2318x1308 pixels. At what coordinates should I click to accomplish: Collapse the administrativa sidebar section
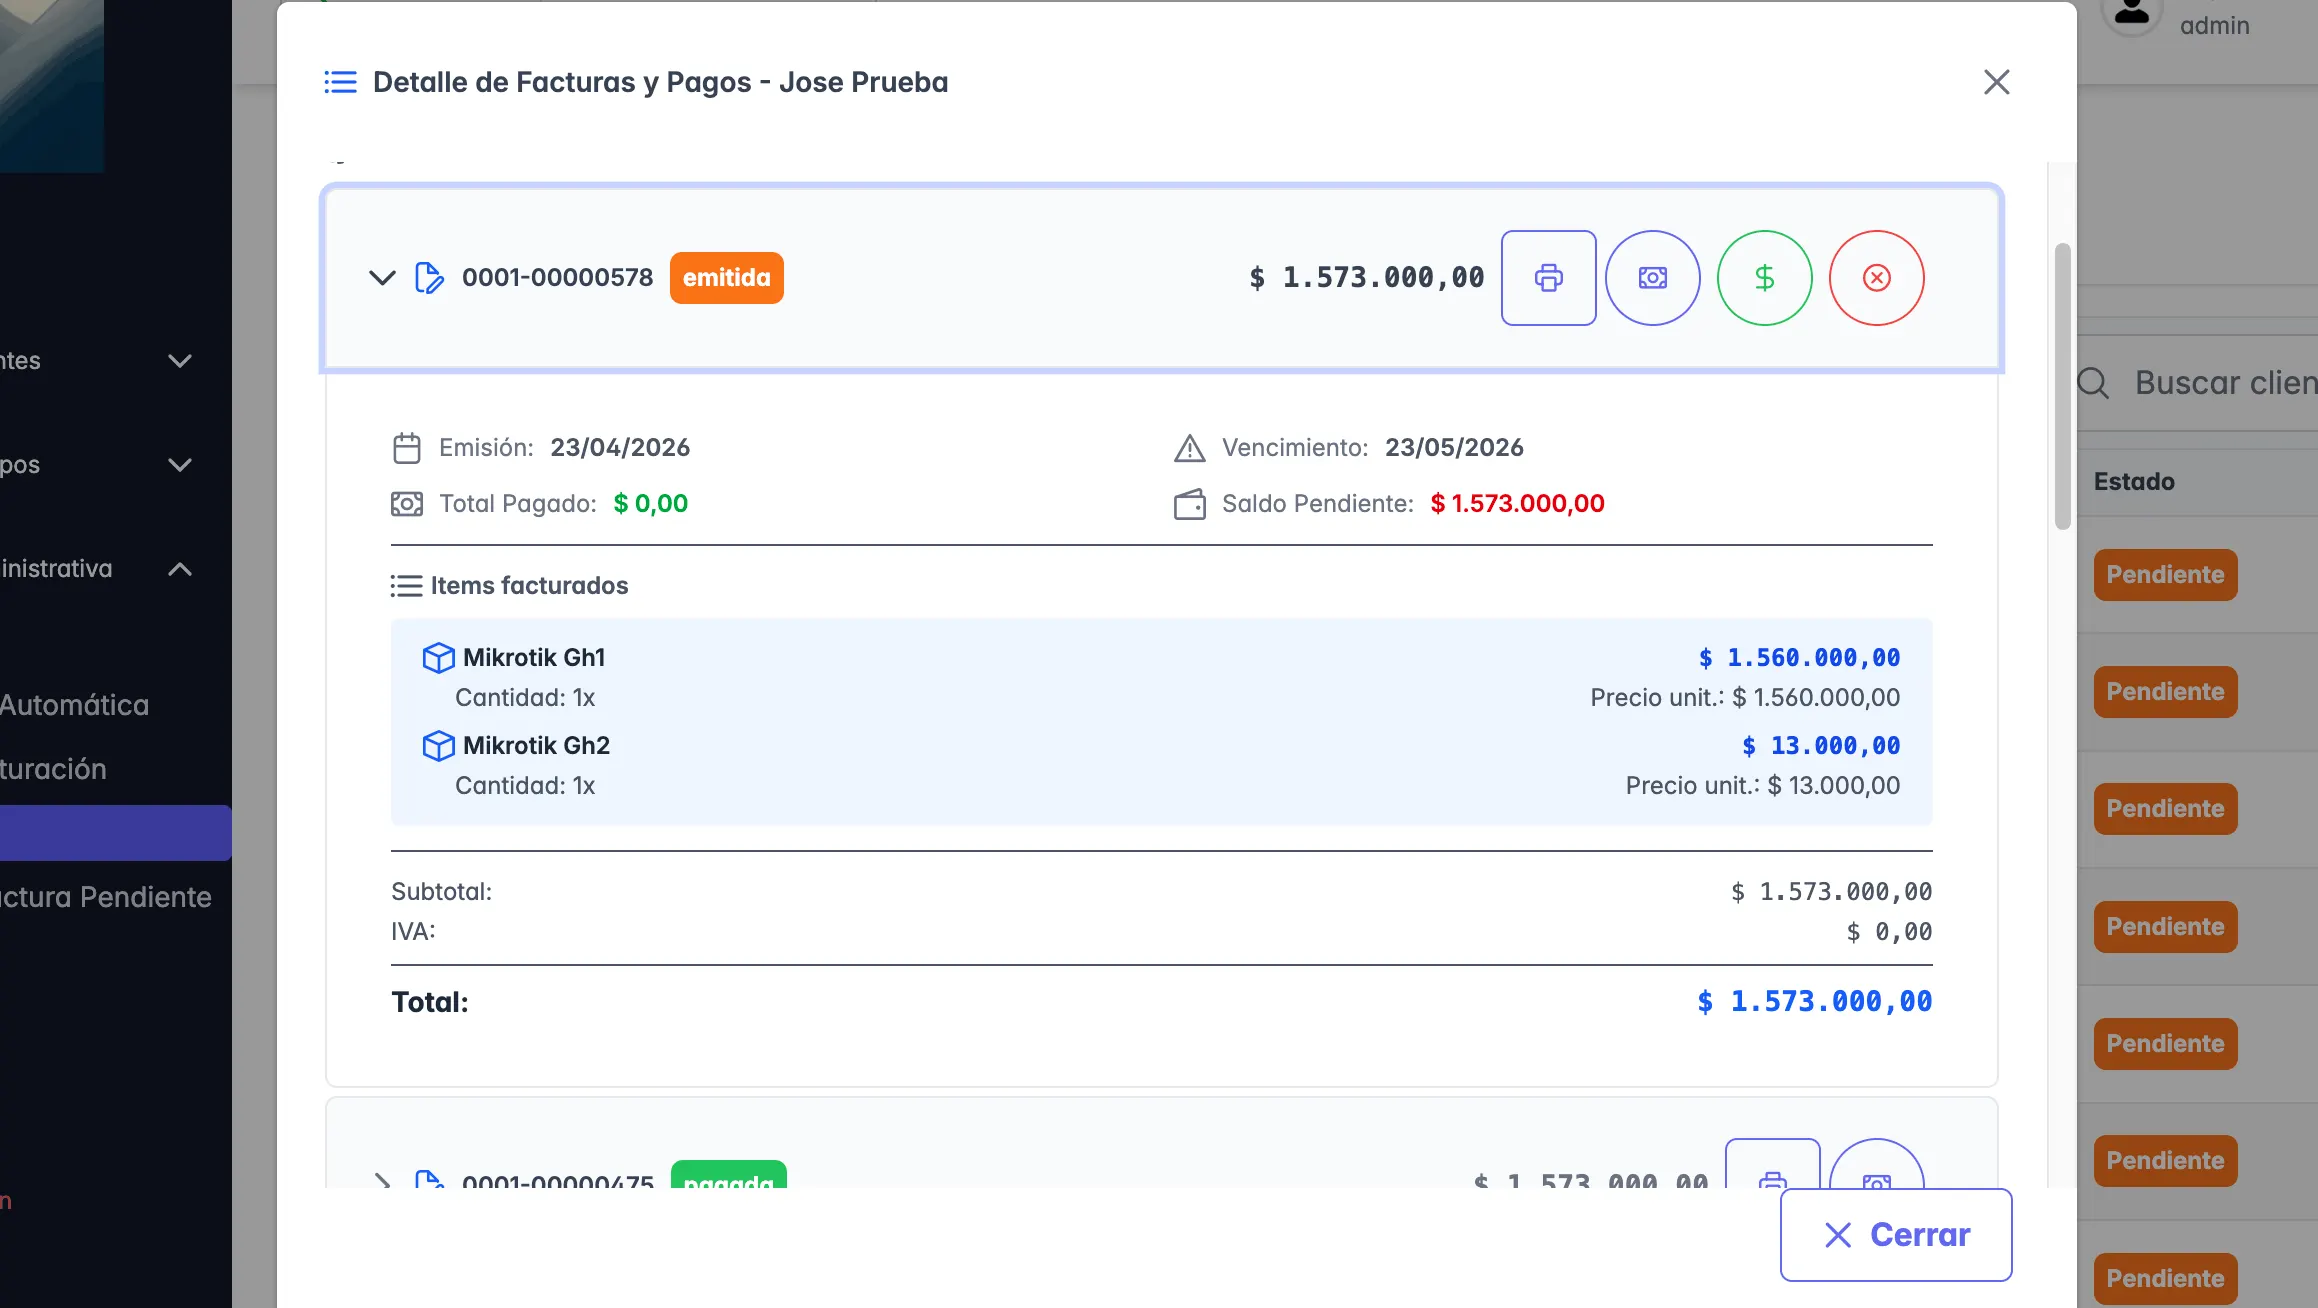pos(180,569)
